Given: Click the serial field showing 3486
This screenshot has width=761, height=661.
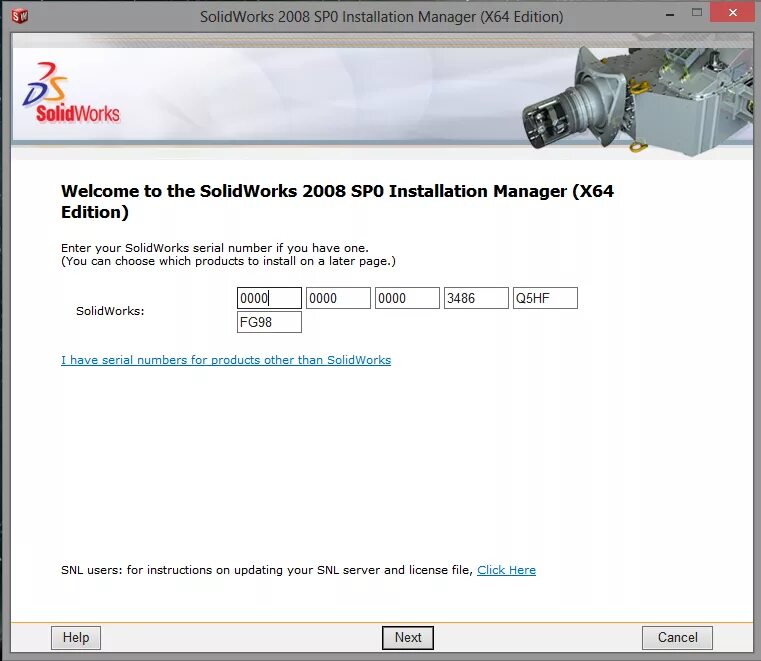Looking at the screenshot, I should (476, 298).
